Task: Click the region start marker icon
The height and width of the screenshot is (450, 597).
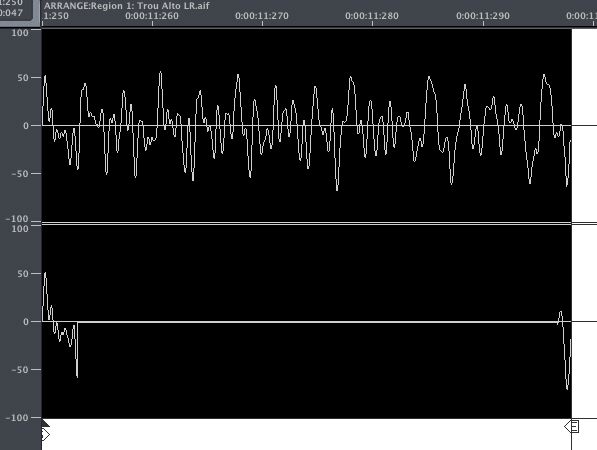Action: click(x=45, y=434)
